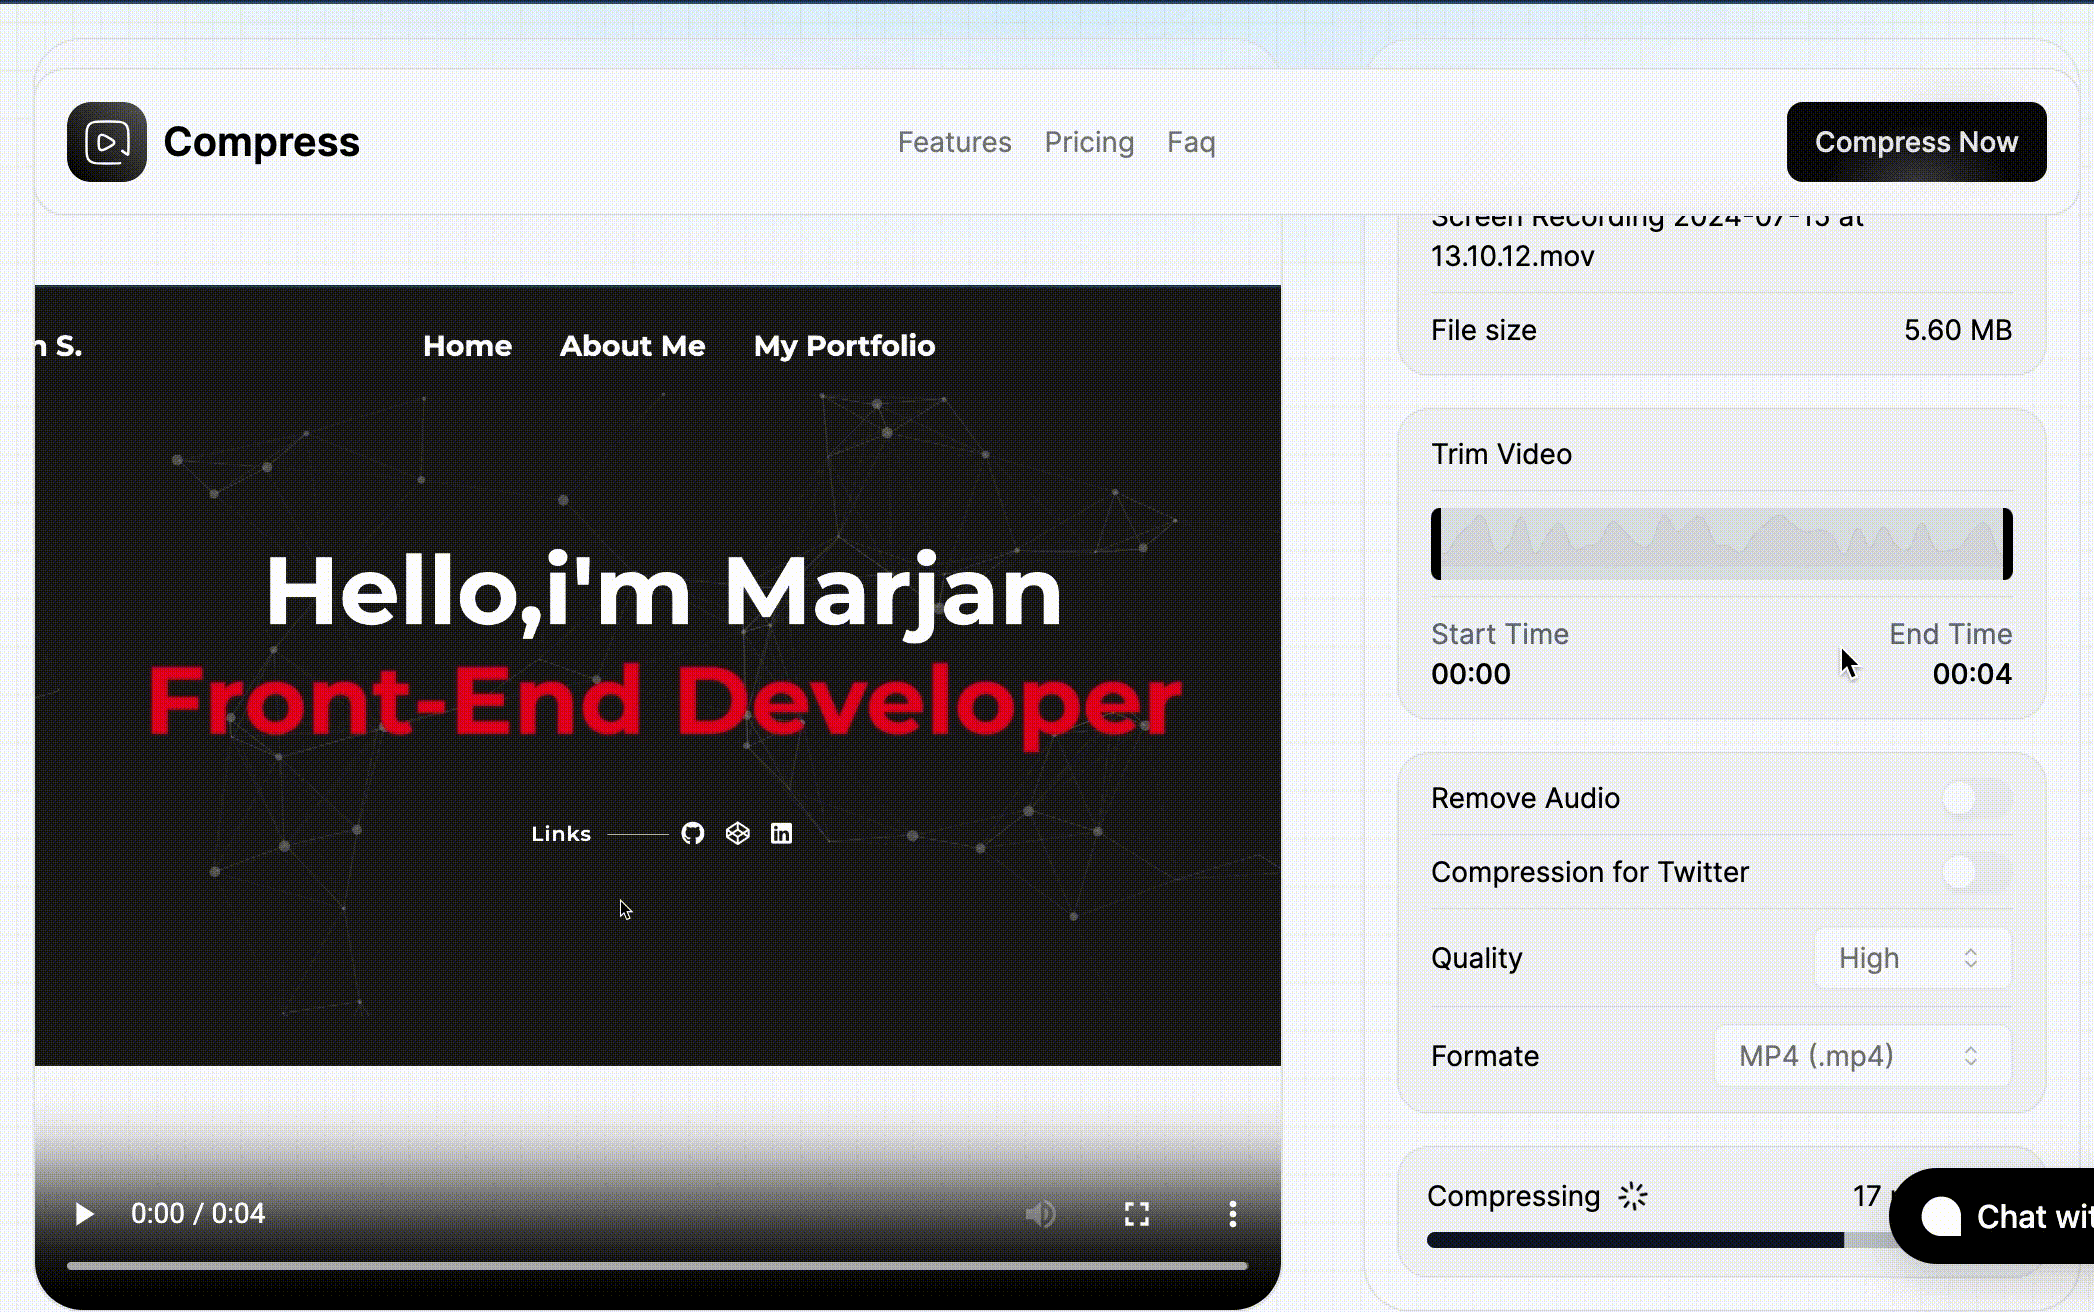
Task: Open the Features nav link
Action: [954, 142]
